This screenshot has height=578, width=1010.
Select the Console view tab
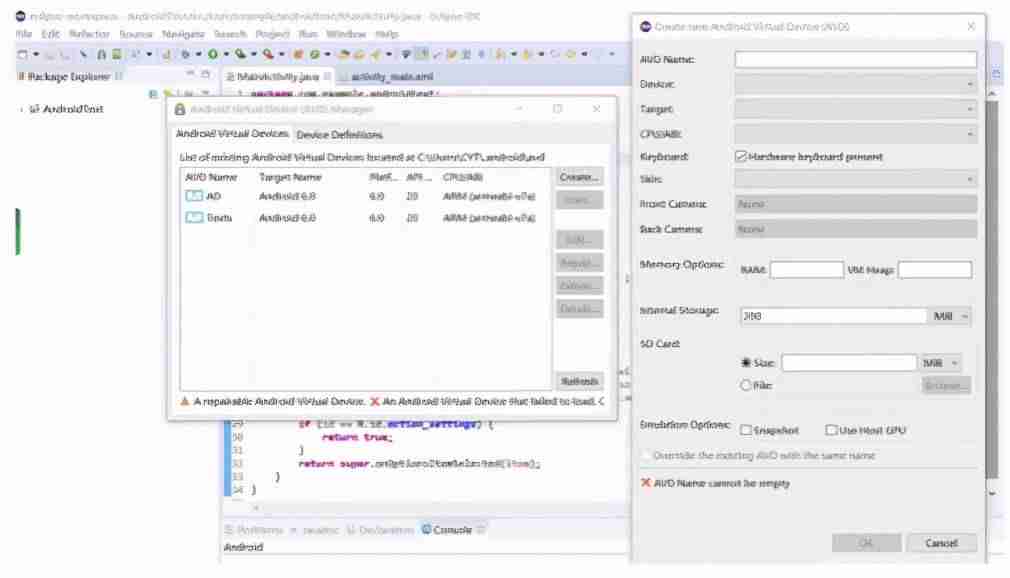[452, 530]
